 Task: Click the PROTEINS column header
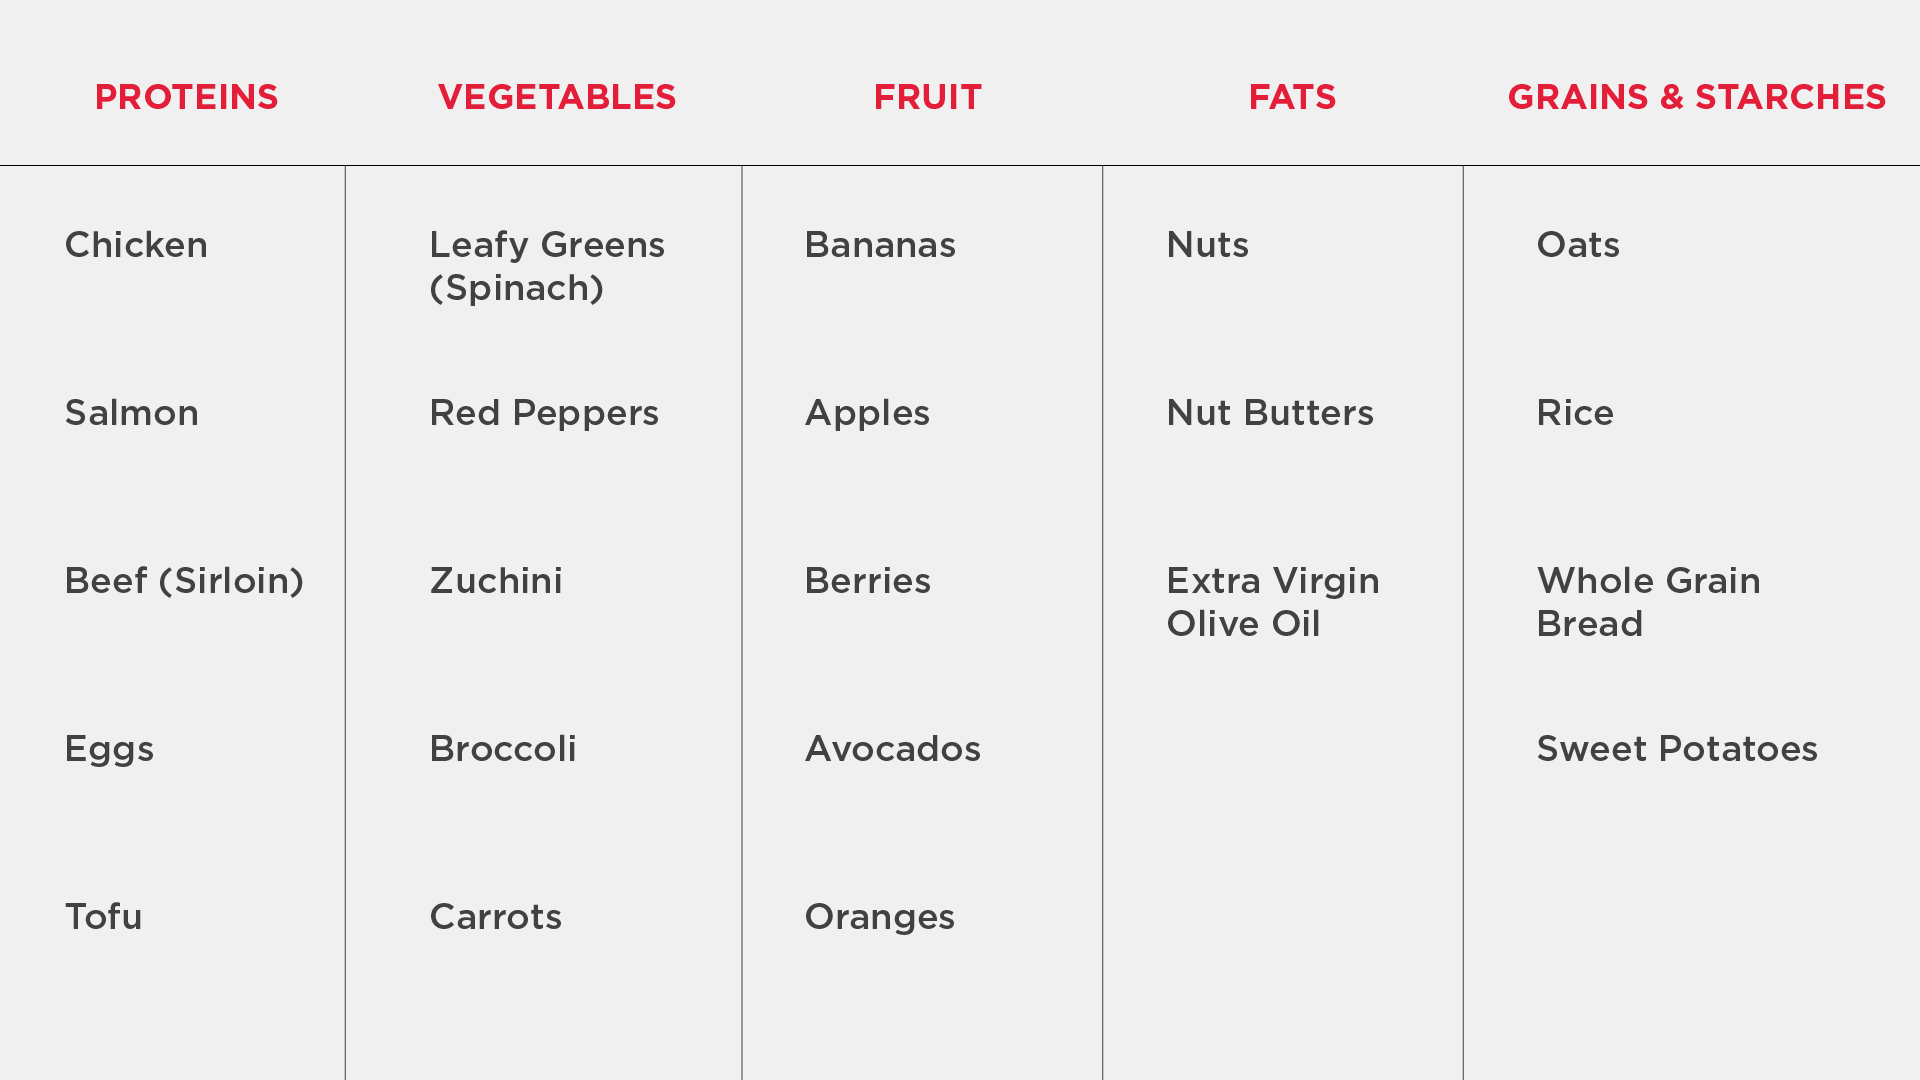186,97
